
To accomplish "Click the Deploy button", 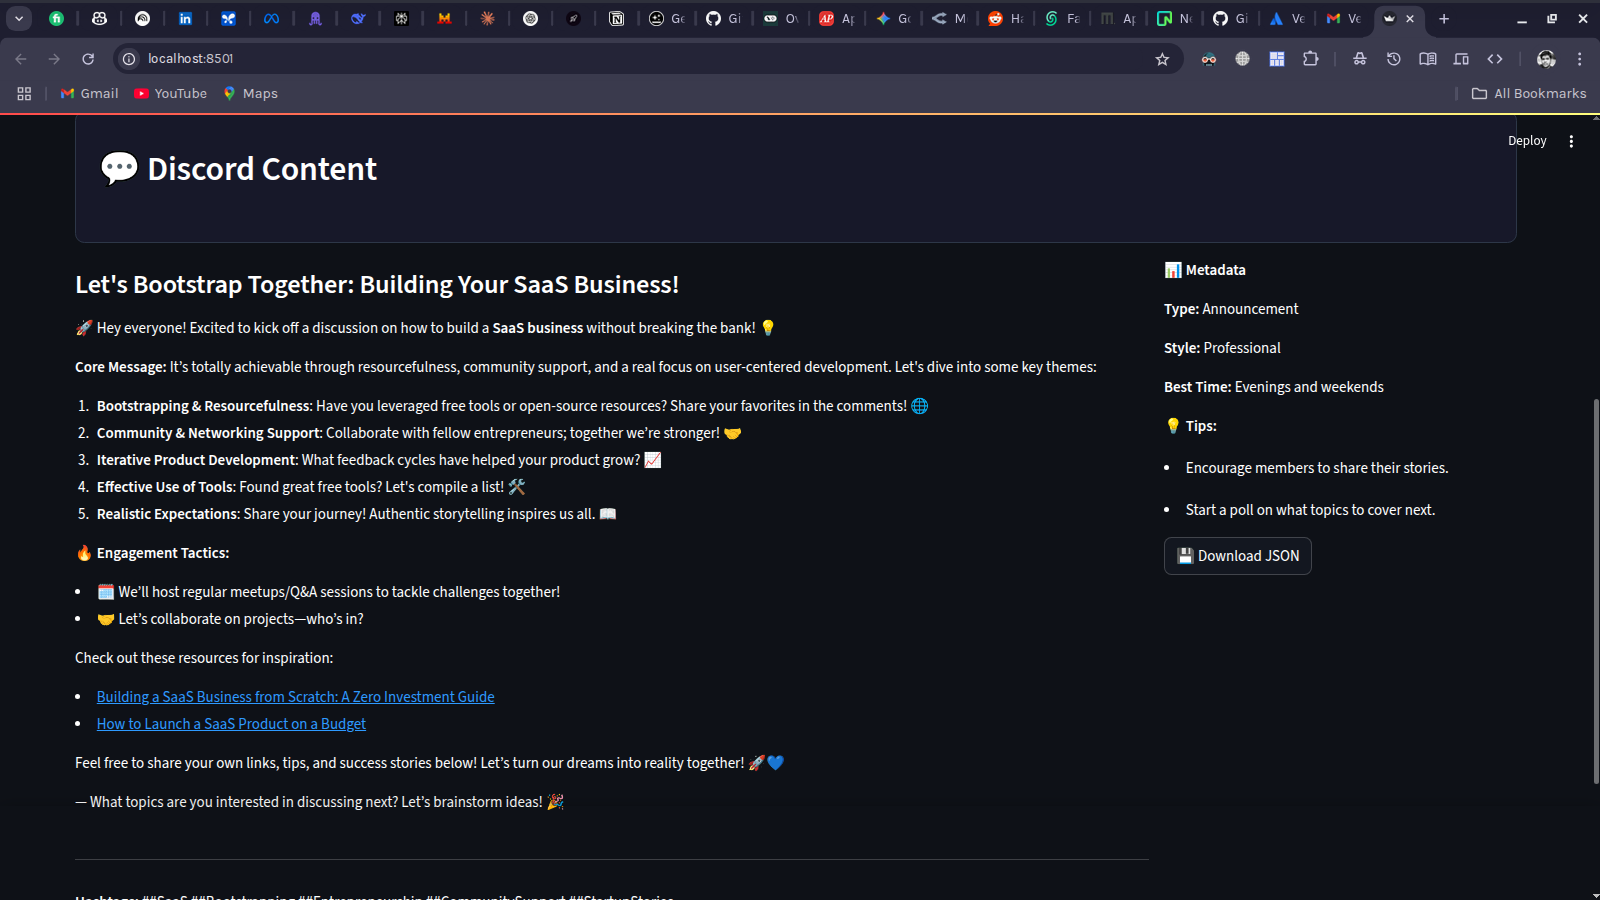I will (1526, 141).
